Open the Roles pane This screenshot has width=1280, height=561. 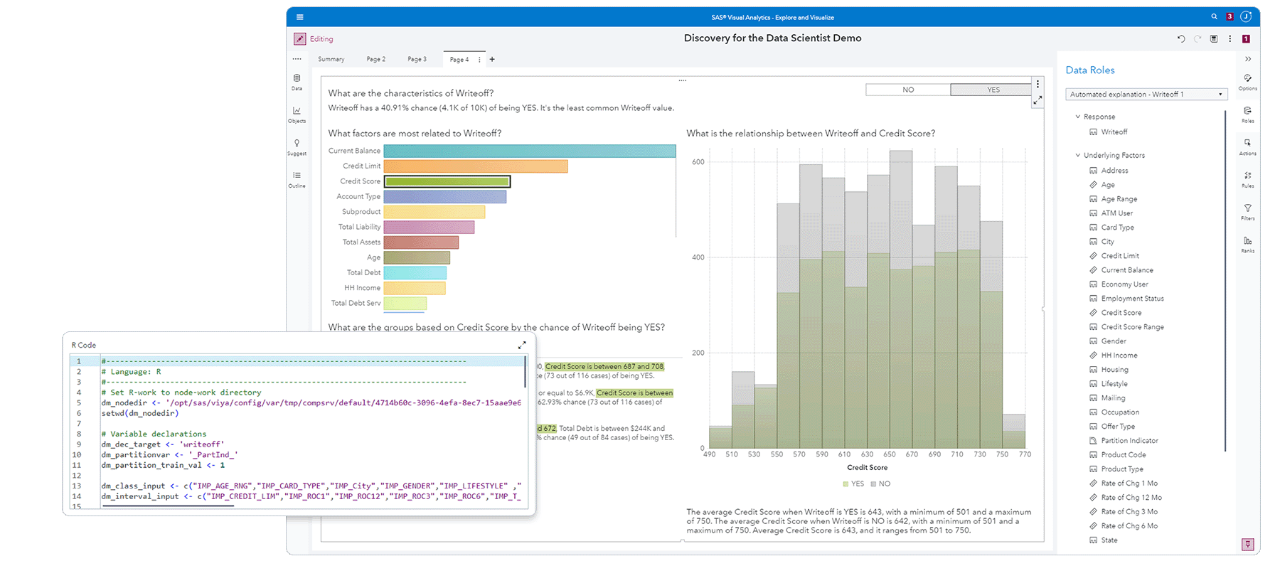click(x=1248, y=114)
